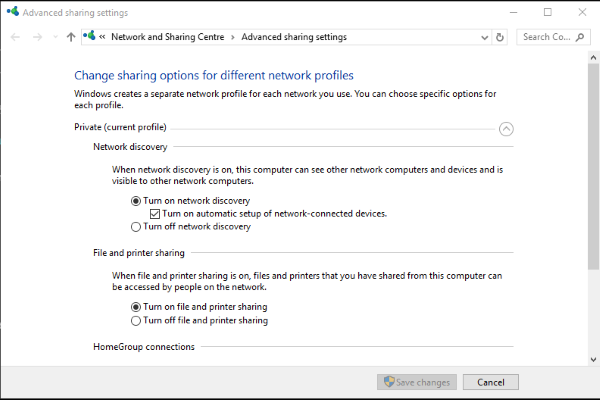Click the network icon in address bar
The image size is (600, 400).
tap(89, 36)
